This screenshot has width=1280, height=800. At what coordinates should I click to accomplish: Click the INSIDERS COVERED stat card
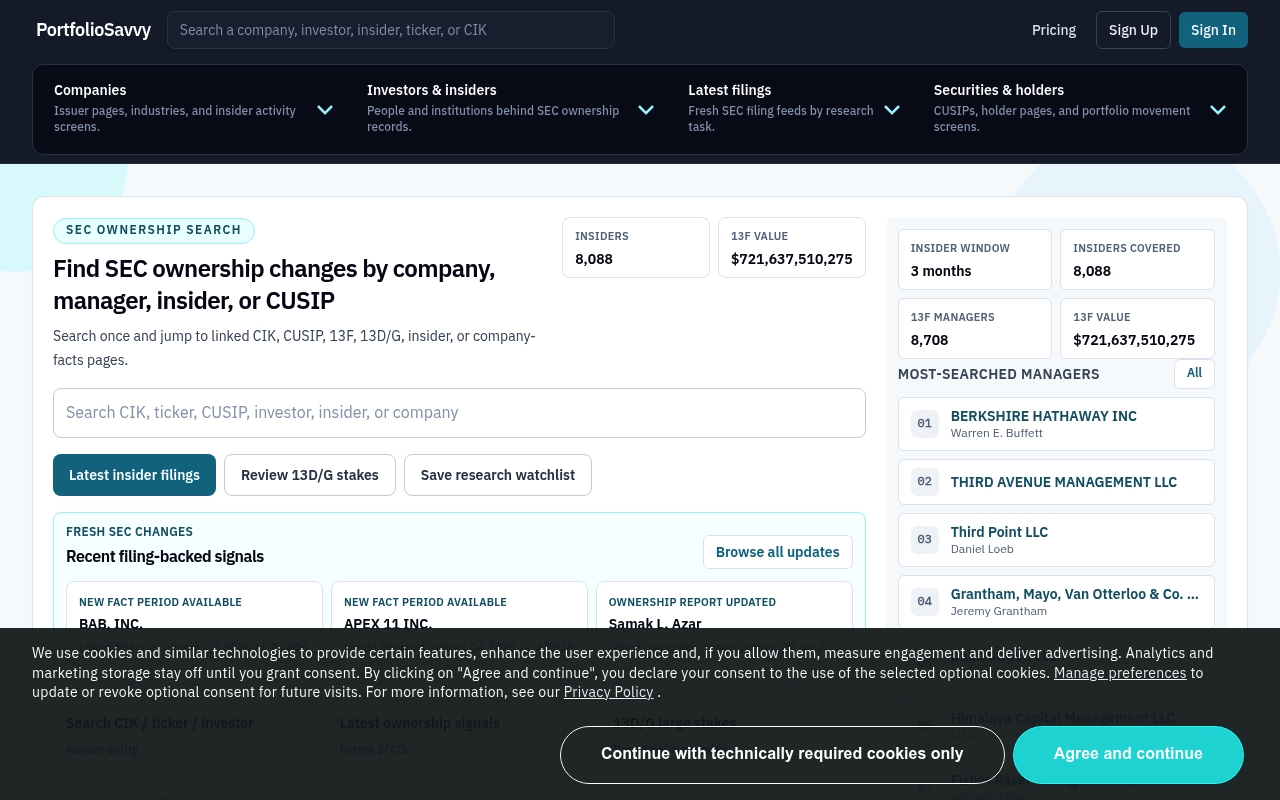pos(1138,259)
